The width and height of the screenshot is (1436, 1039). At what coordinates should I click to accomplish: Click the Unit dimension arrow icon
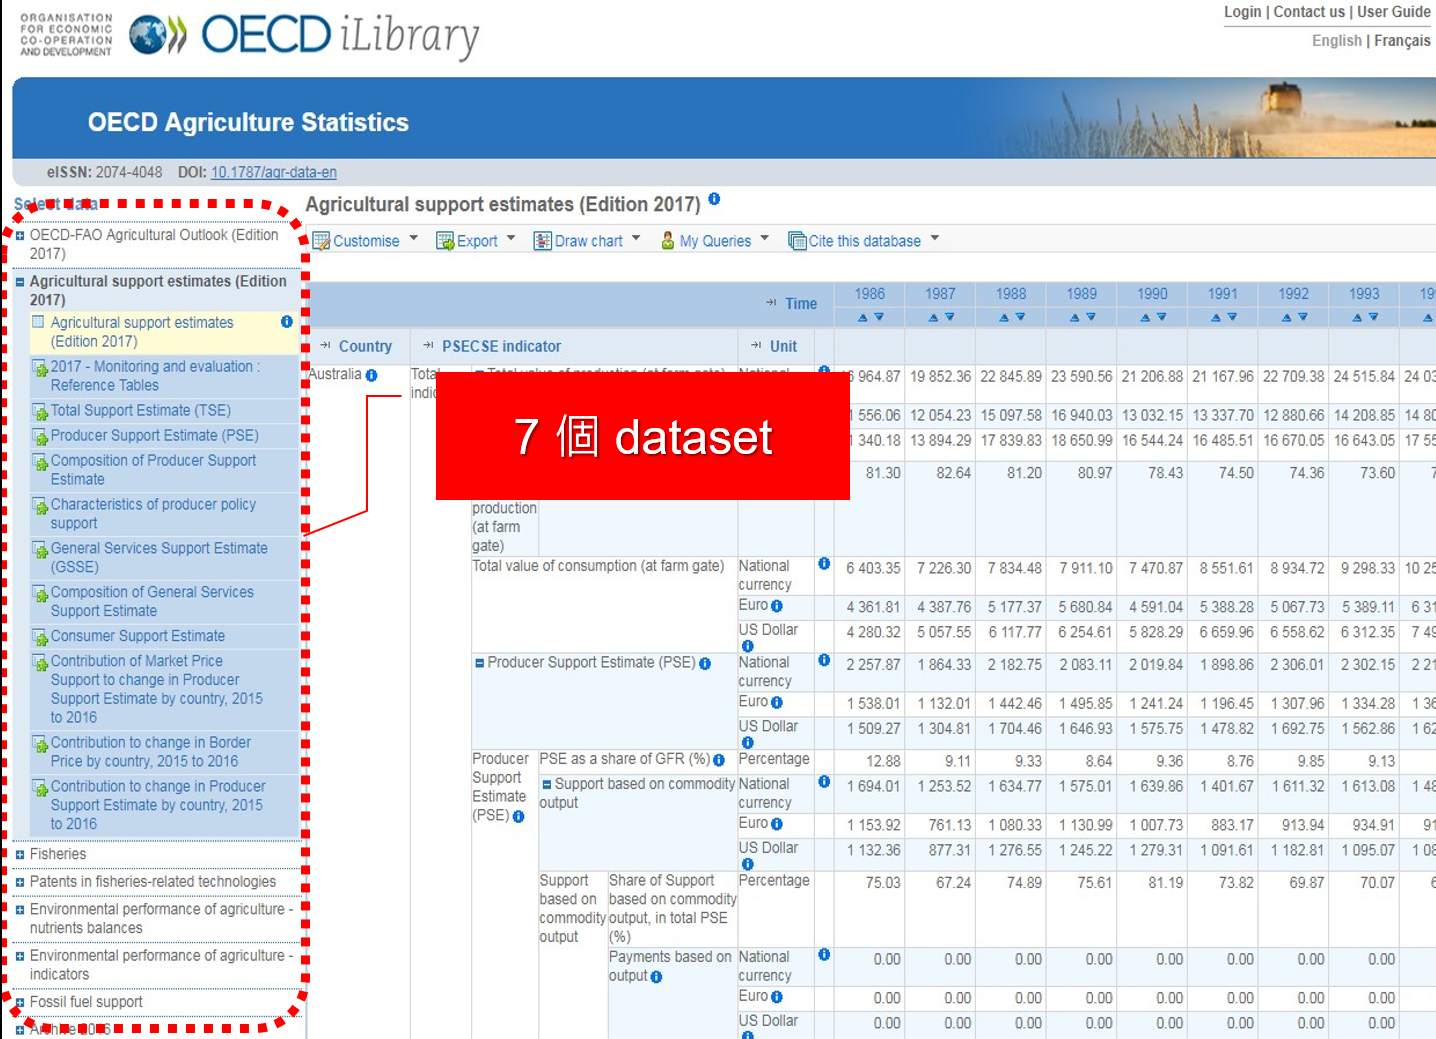[757, 346]
